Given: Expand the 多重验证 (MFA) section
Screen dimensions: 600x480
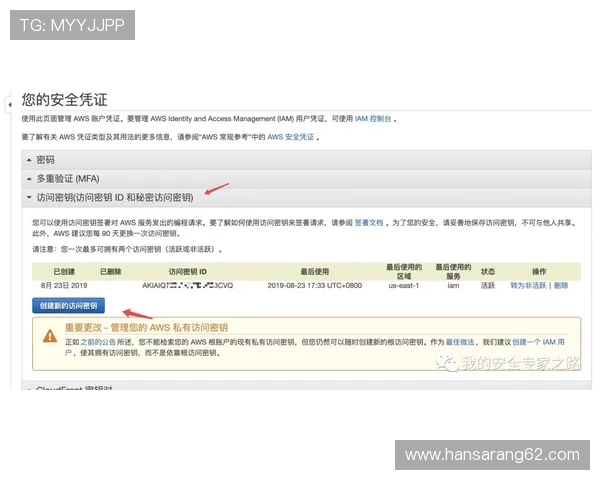Looking at the screenshot, I should (306, 179).
